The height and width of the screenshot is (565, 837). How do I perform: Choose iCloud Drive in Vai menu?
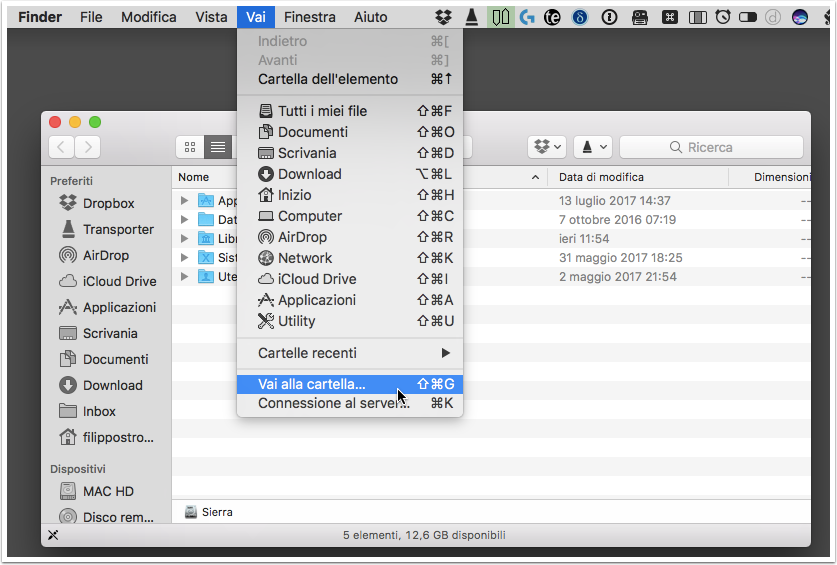click(350, 279)
